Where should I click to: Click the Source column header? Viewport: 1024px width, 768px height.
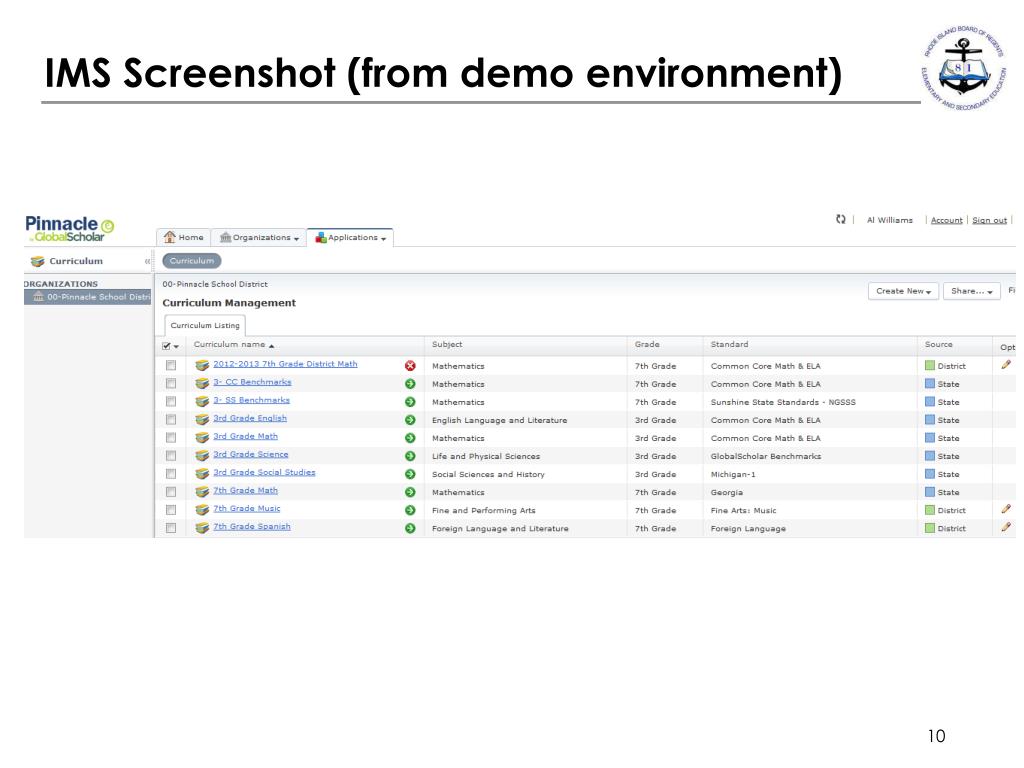[x=938, y=344]
